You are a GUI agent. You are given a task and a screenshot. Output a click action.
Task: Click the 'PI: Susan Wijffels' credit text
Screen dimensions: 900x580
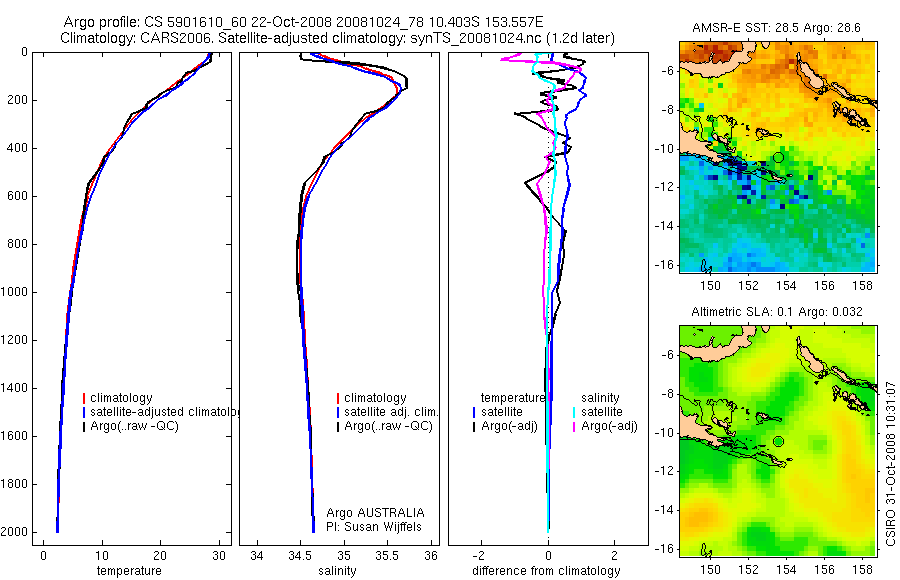pyautogui.click(x=374, y=527)
